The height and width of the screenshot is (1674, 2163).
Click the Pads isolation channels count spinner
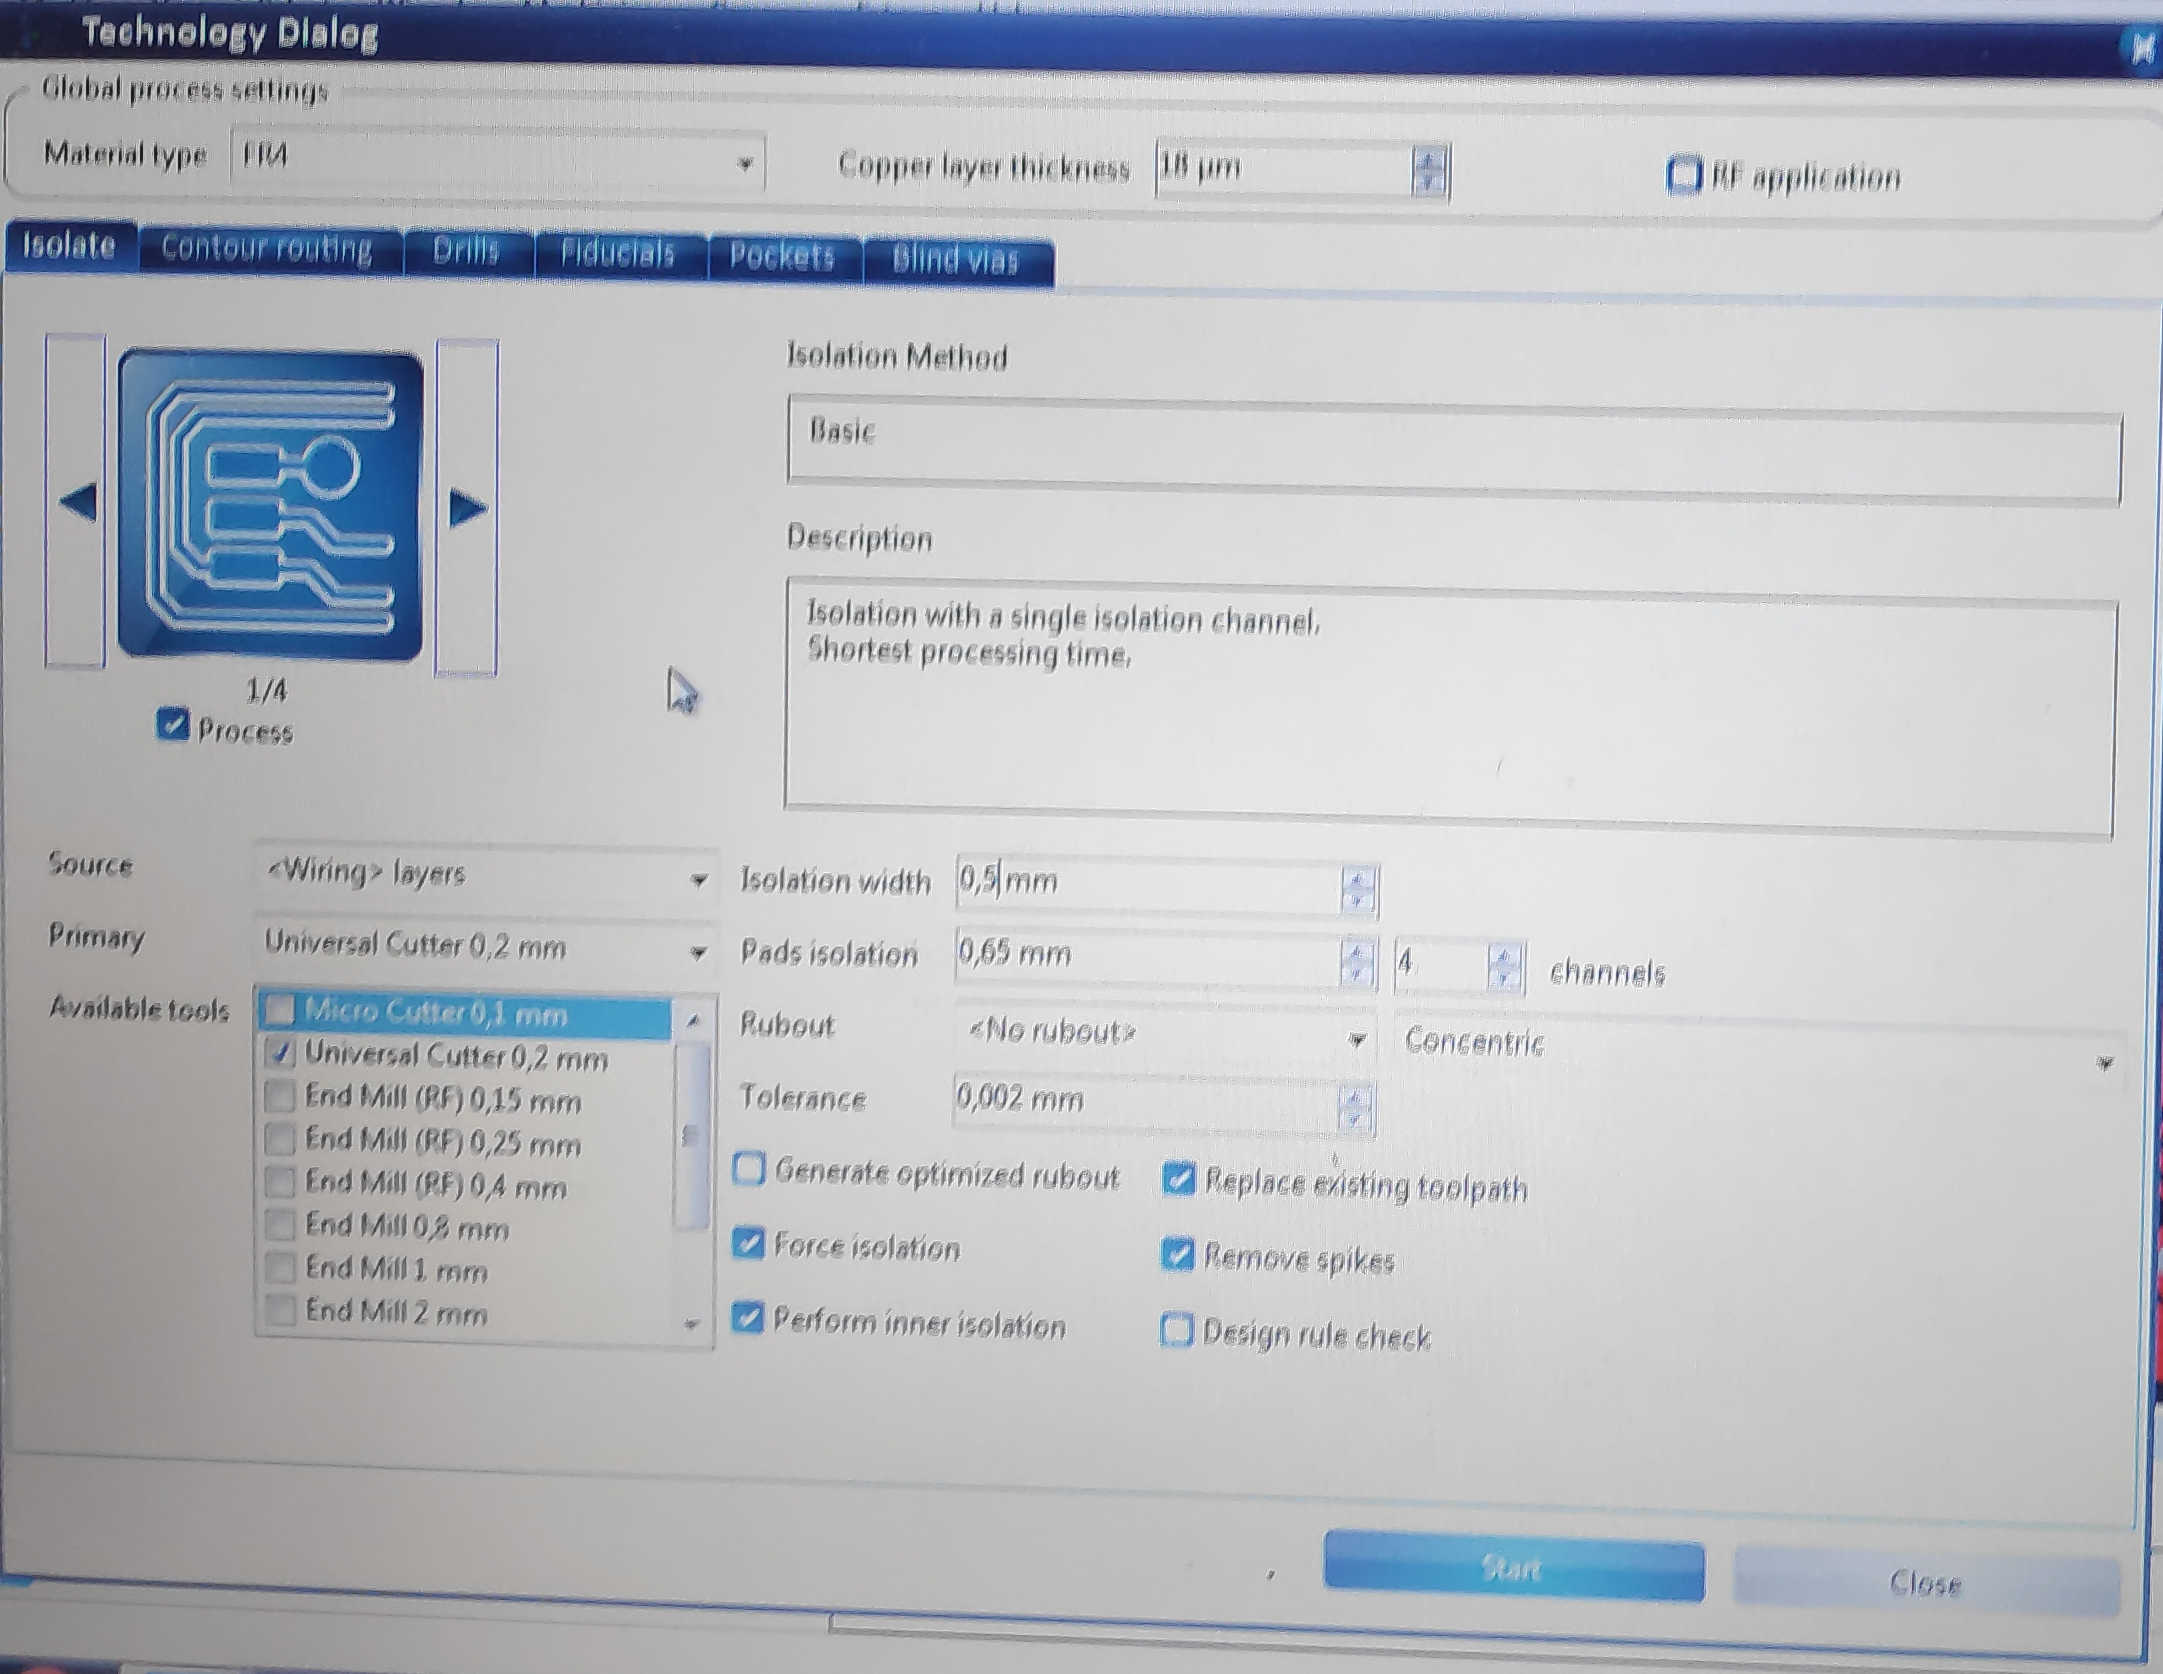[1503, 966]
